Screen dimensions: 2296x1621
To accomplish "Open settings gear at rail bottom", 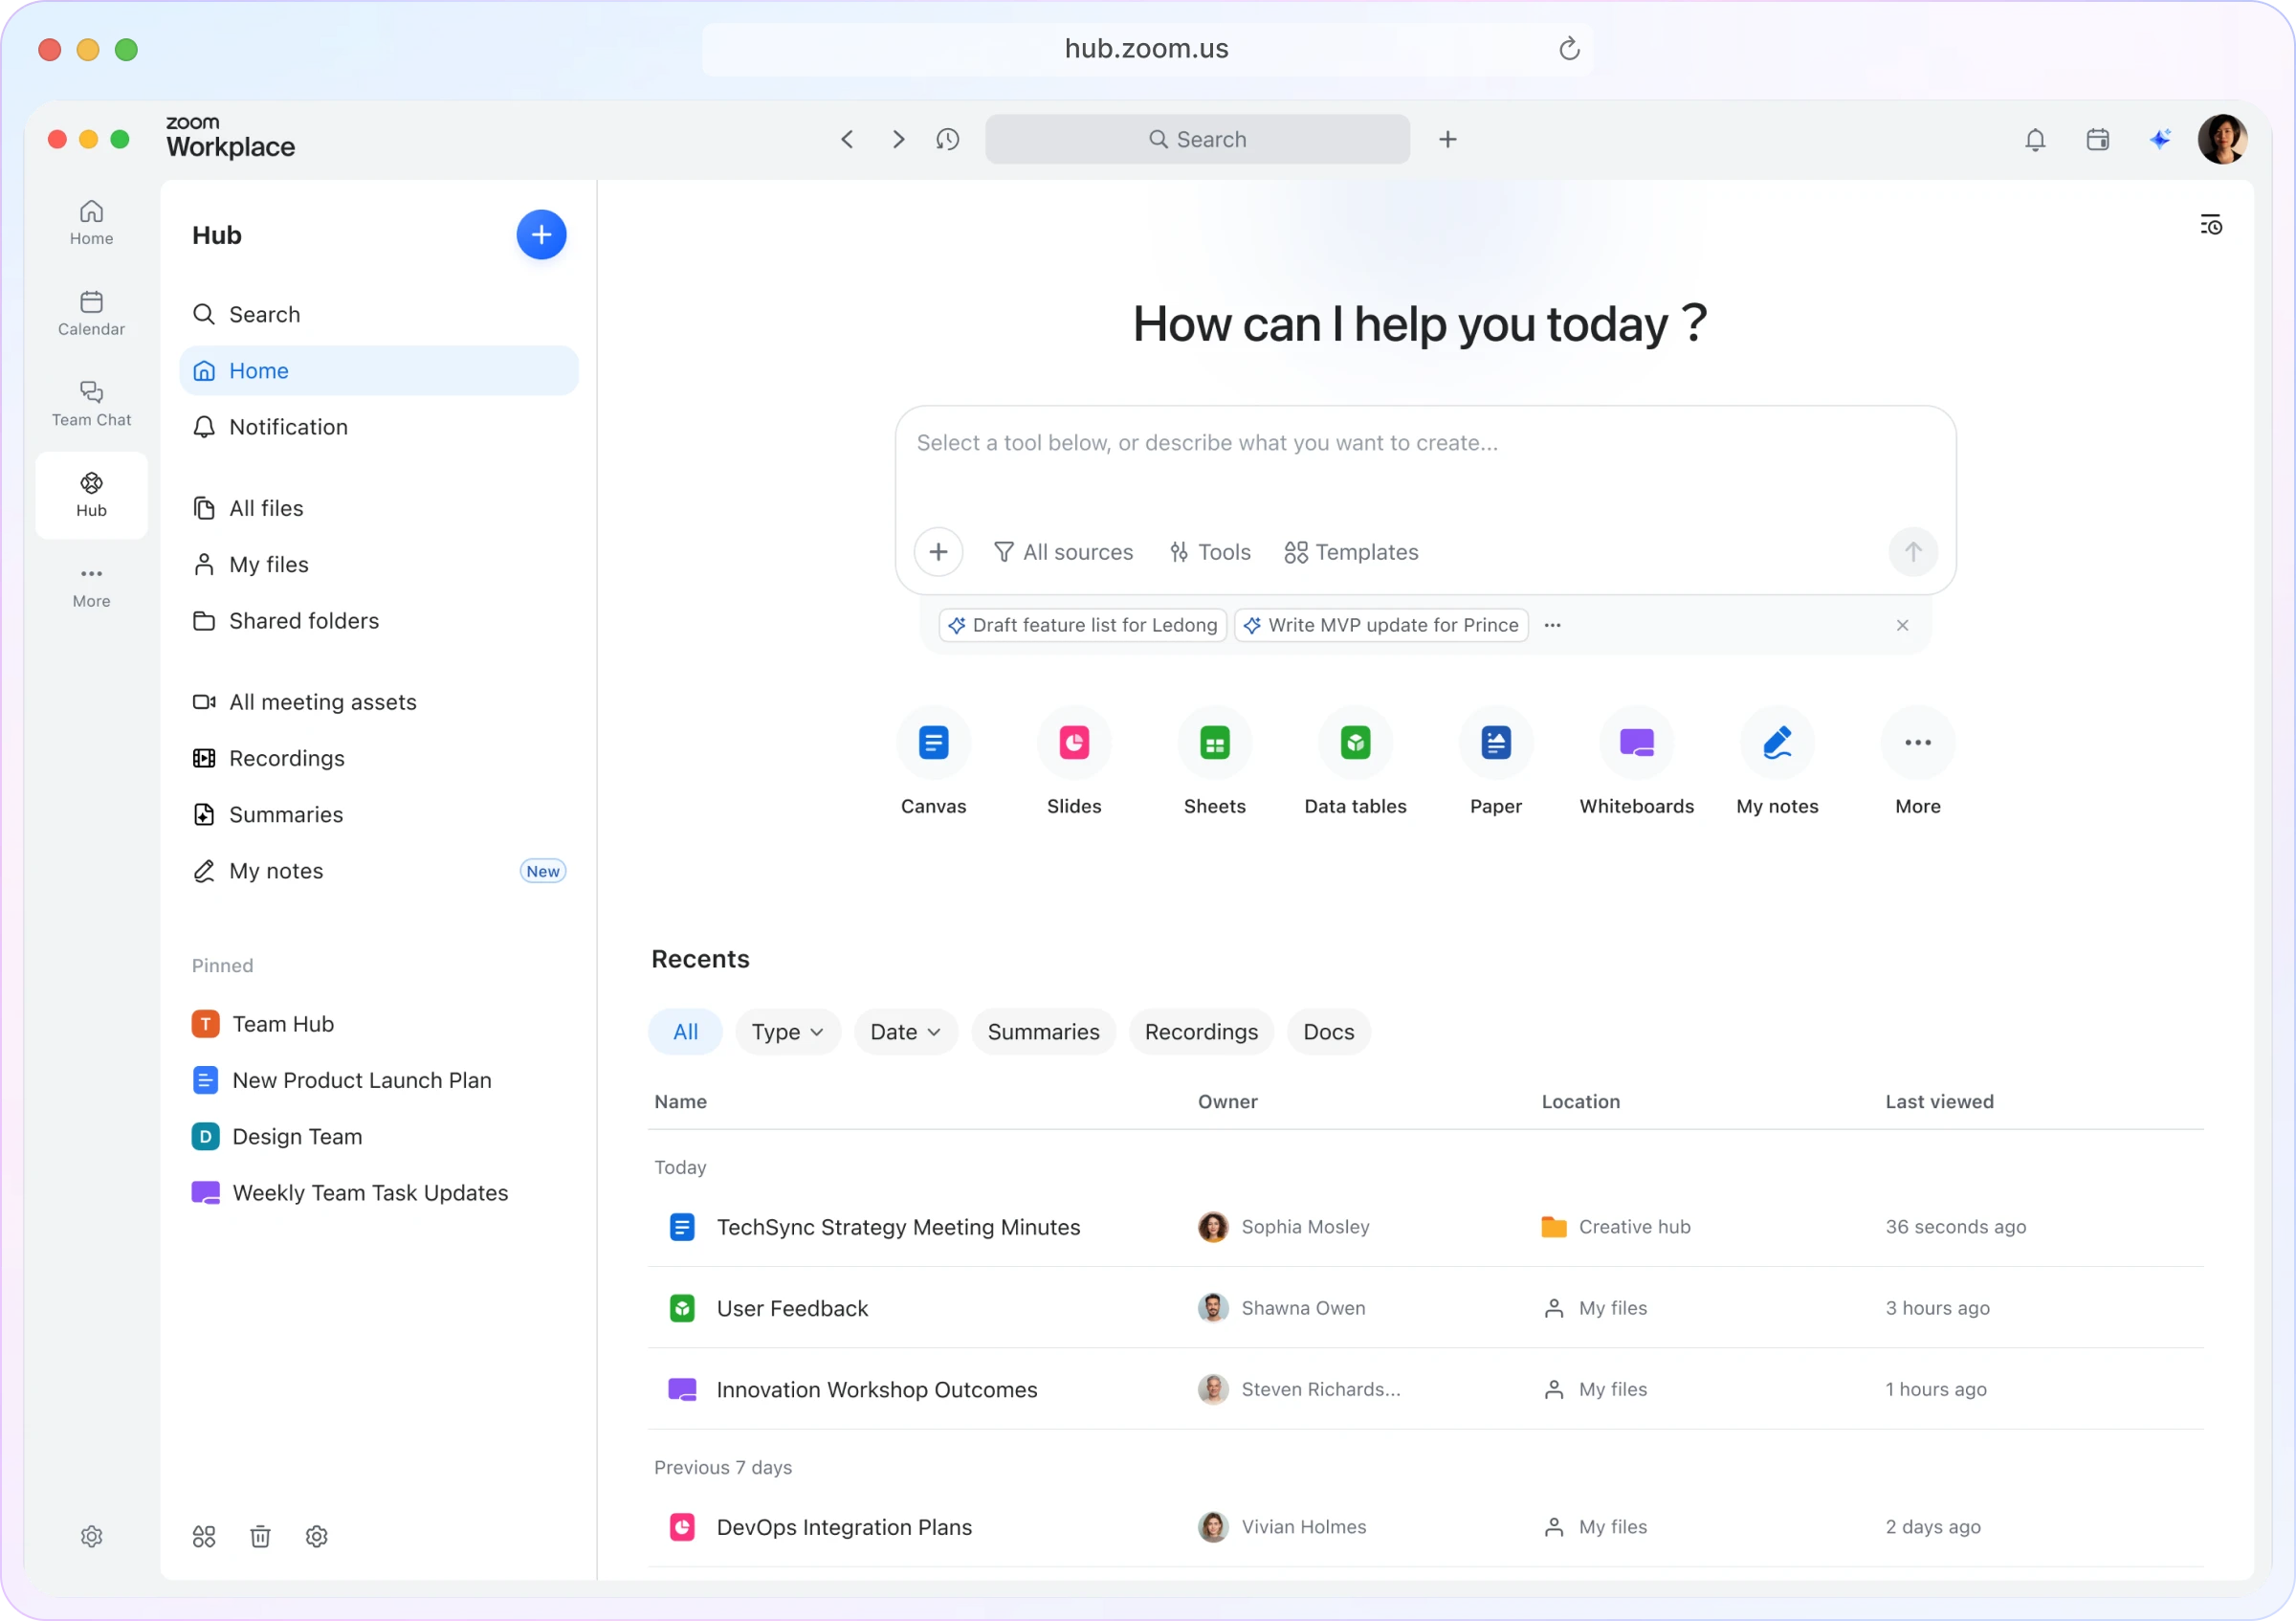I will [91, 1536].
